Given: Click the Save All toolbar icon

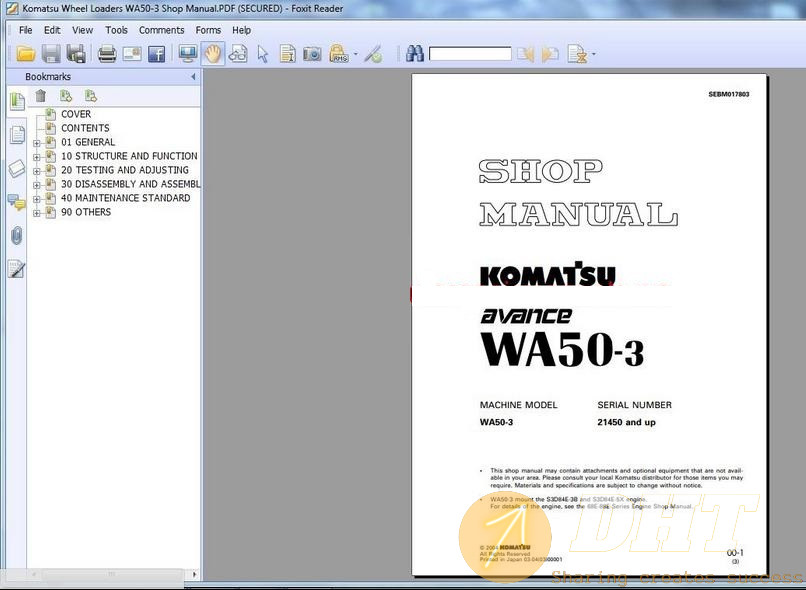Looking at the screenshot, I should tap(76, 53).
